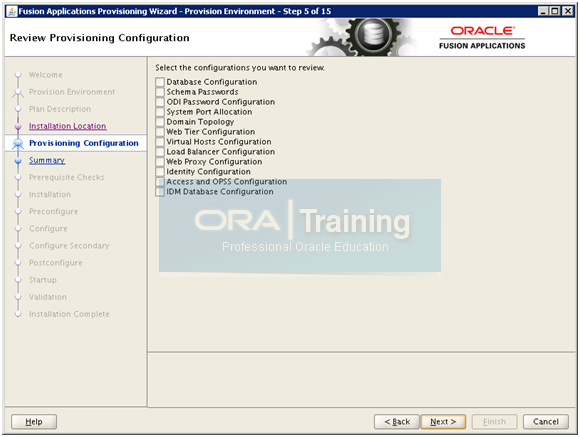Click the Installation Complete step bullet
The height and width of the screenshot is (437, 580).
[18, 314]
